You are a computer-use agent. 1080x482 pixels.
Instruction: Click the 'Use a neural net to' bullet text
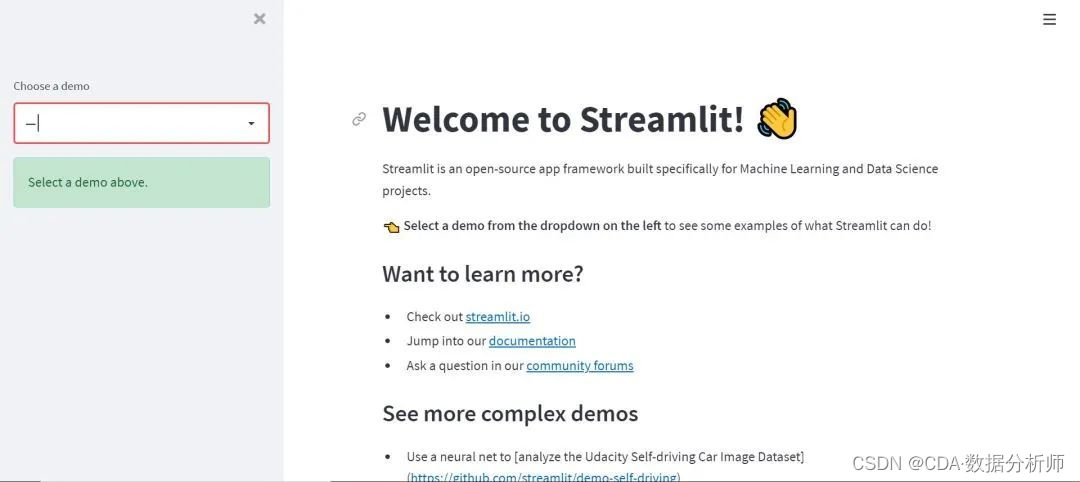tap(605, 457)
